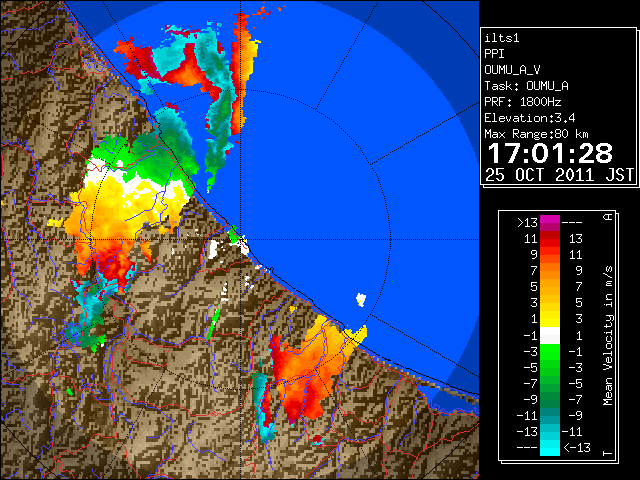640x480 pixels.
Task: Click the '25 OCT 2011 JST' date
Action: [x=559, y=175]
